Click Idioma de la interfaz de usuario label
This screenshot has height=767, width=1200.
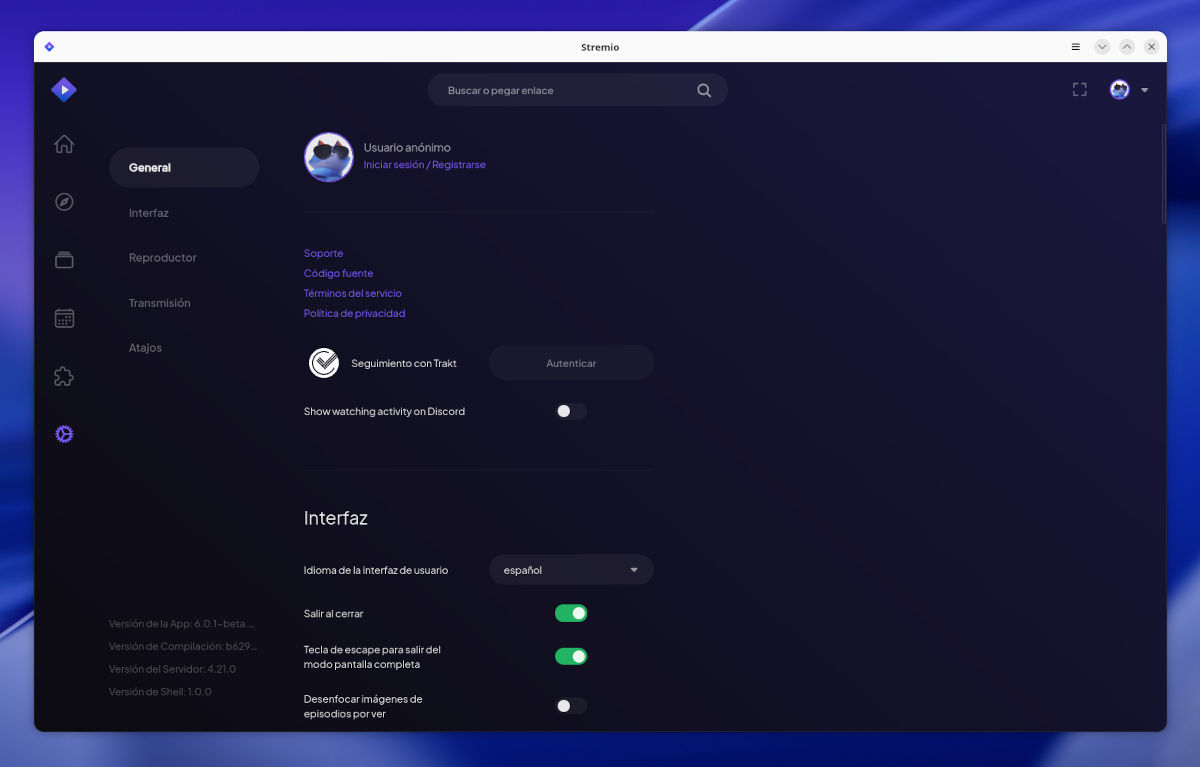click(376, 570)
